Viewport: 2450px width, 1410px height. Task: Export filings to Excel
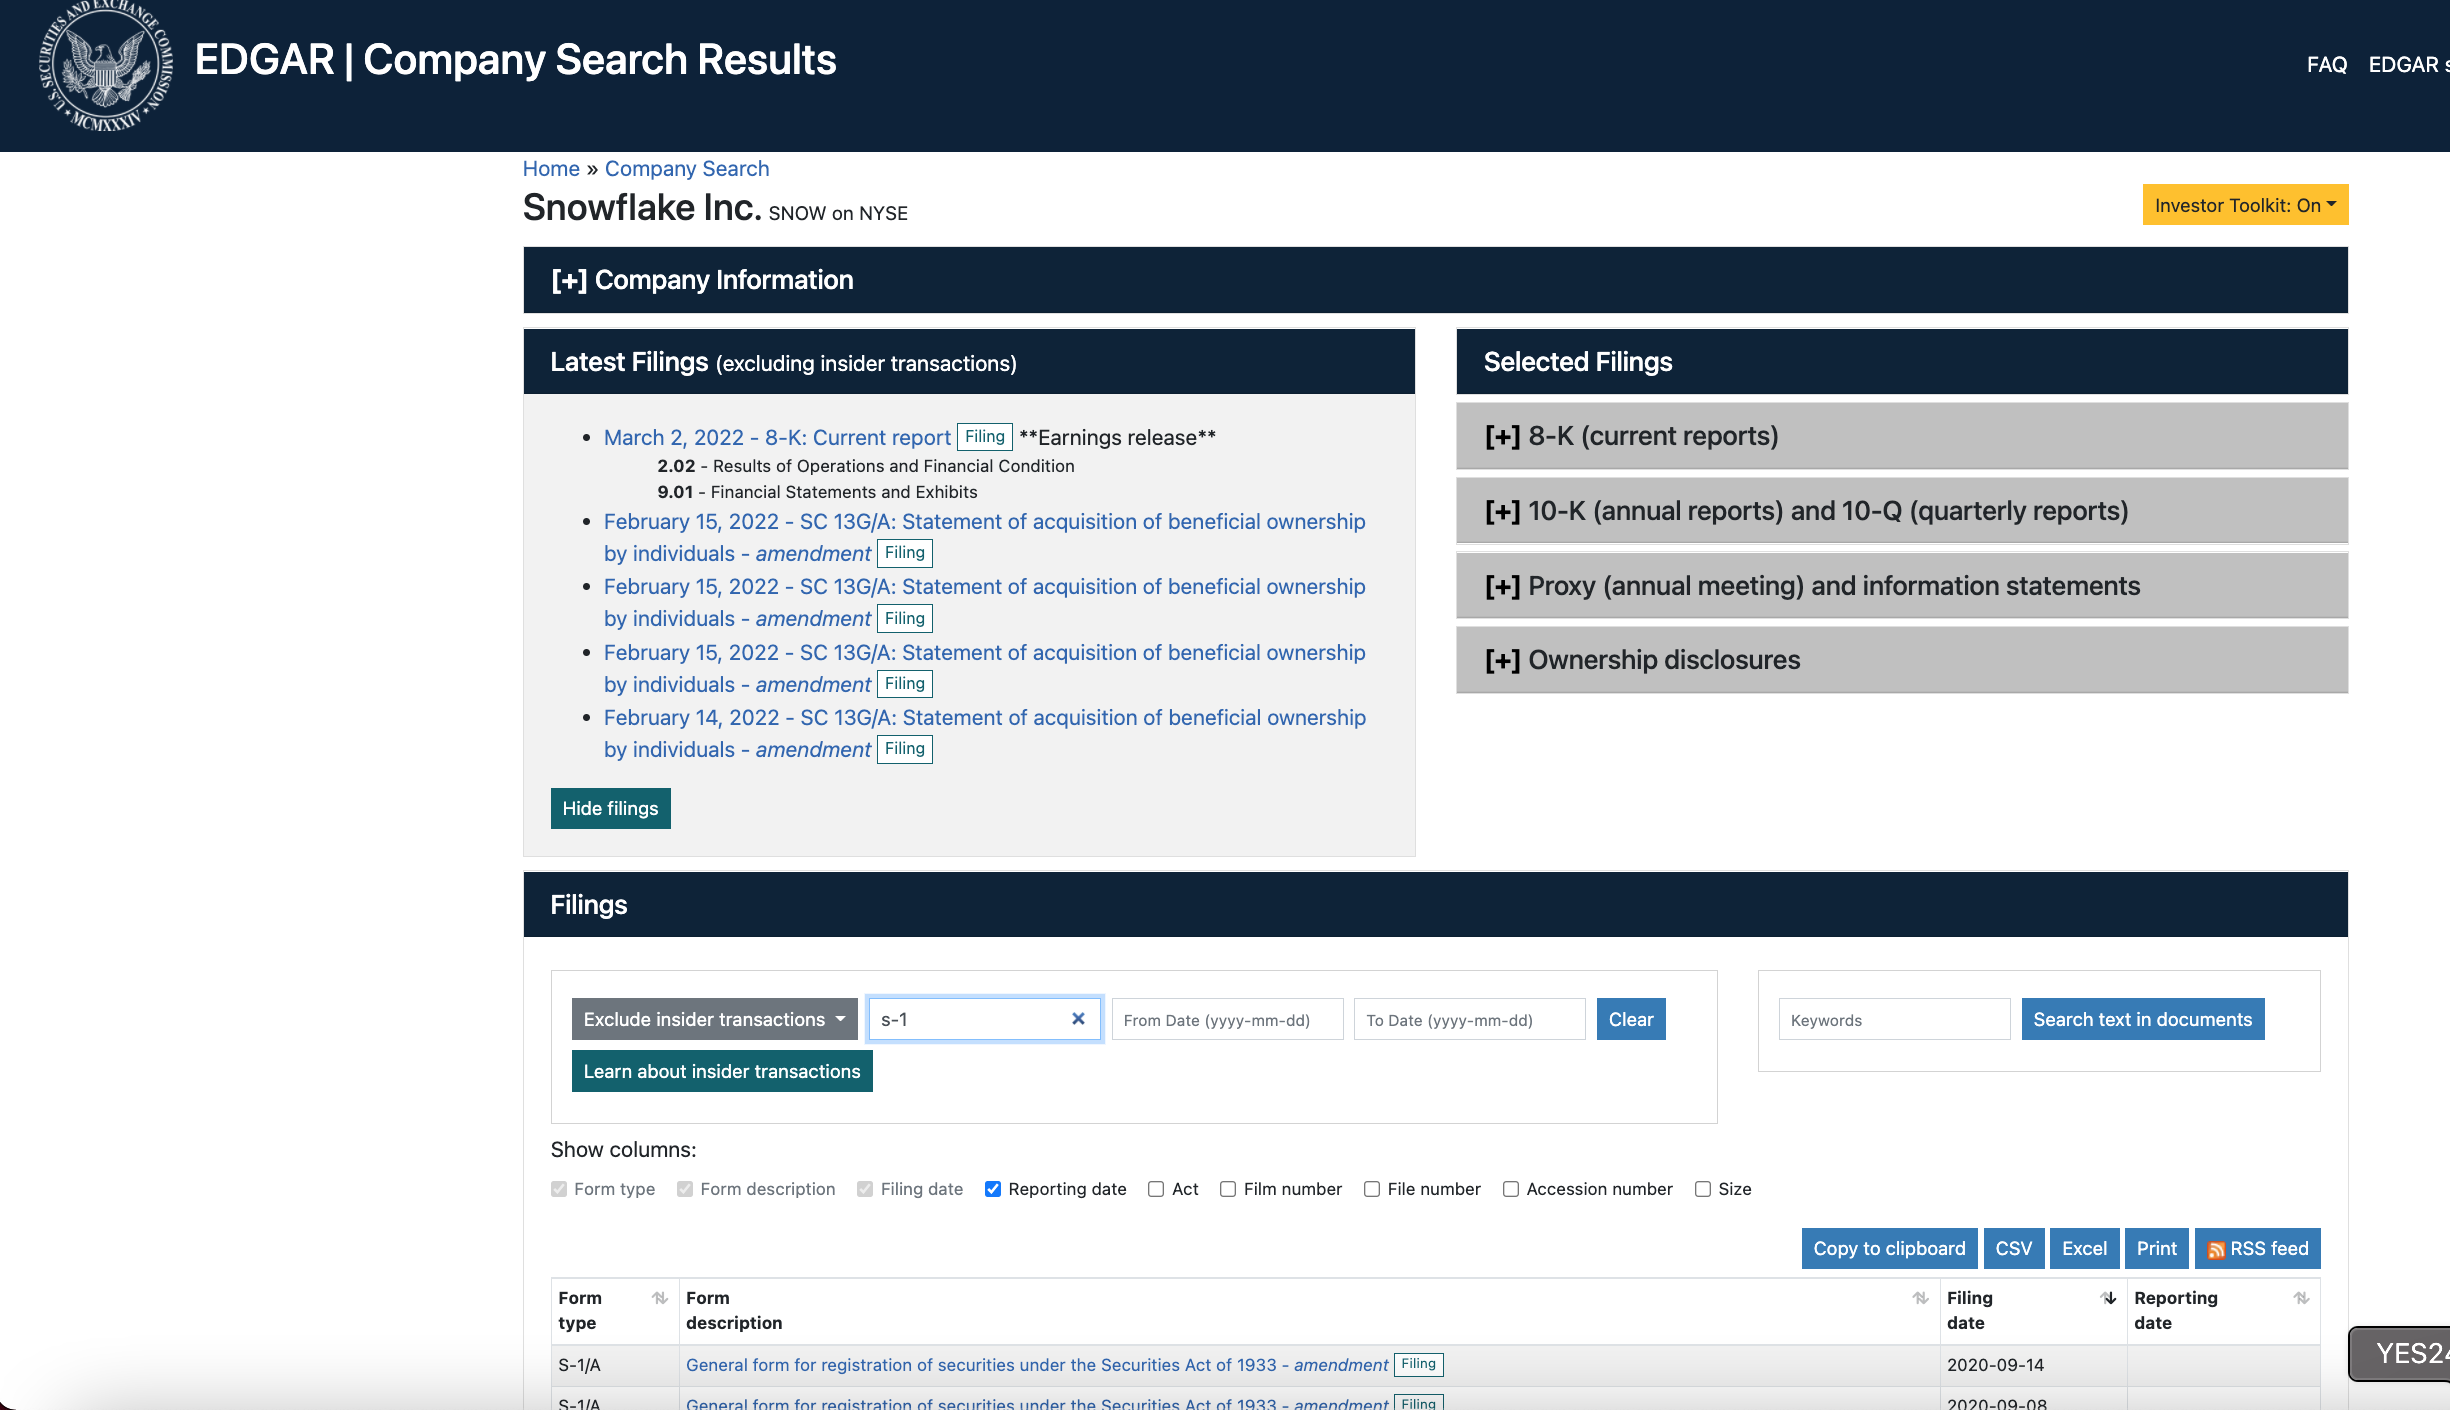(x=2084, y=1248)
